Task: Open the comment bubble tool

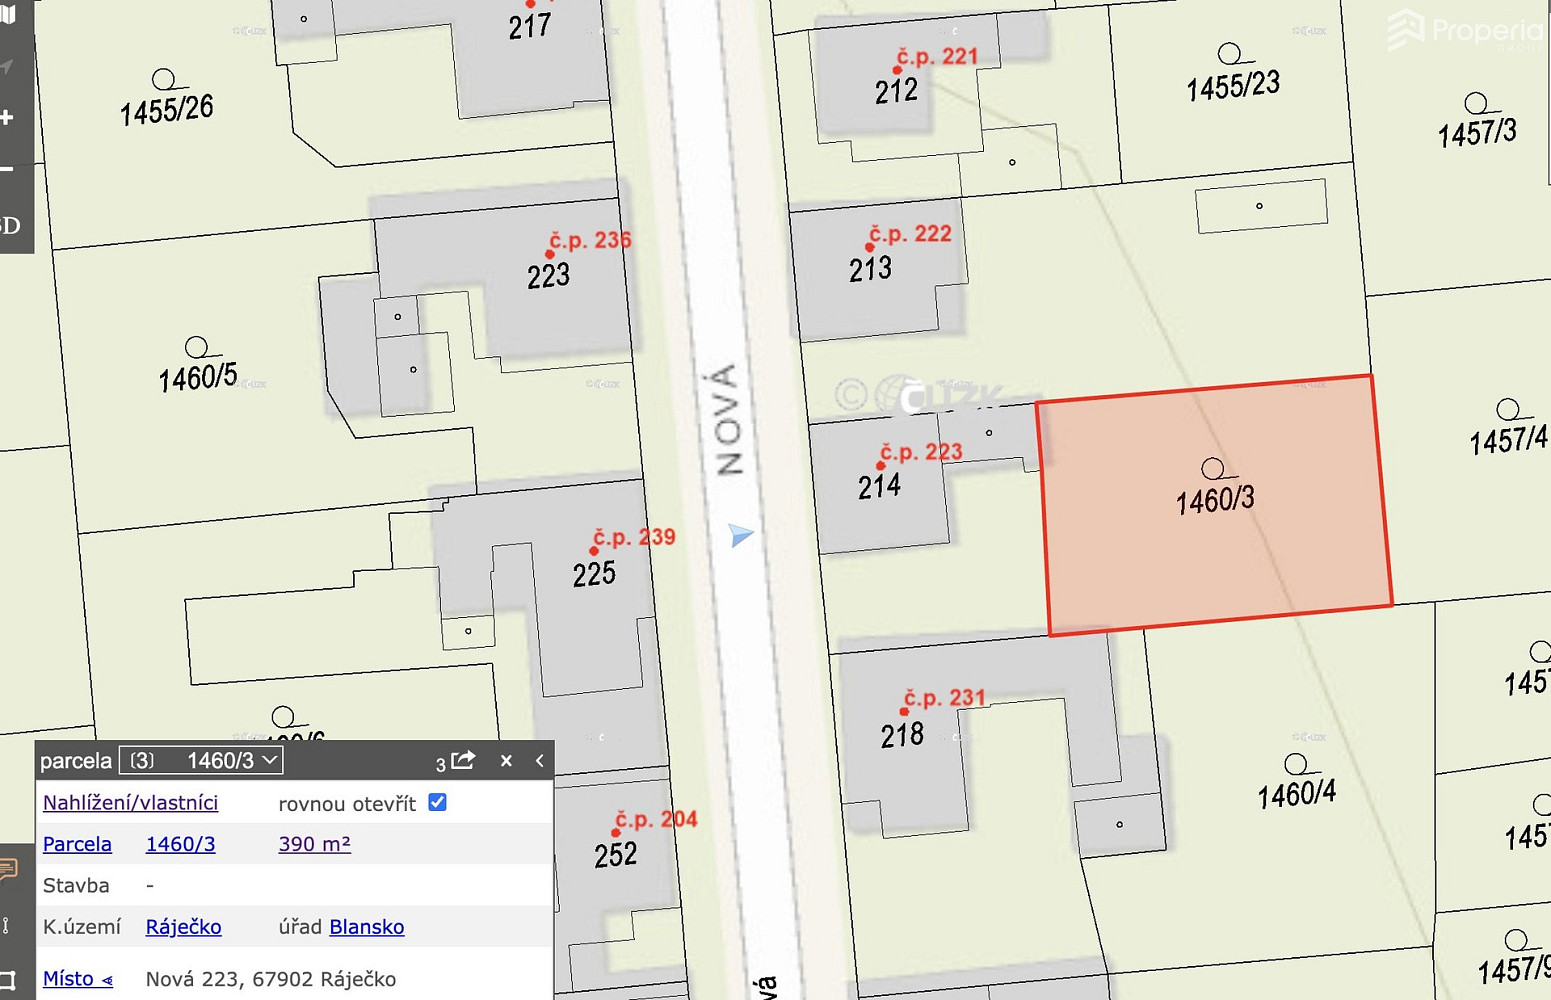Action: point(9,868)
